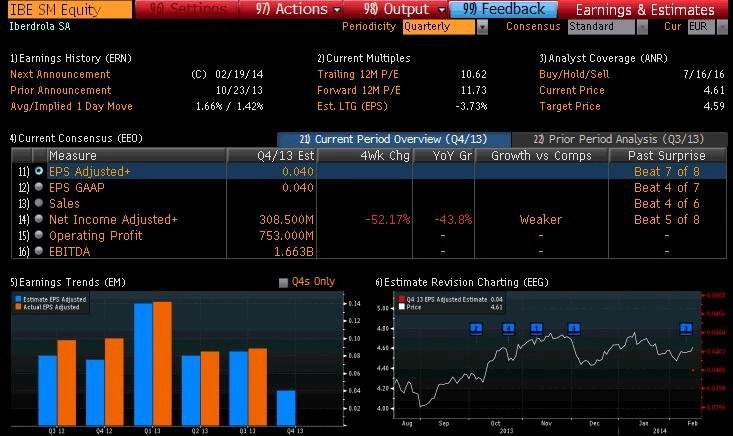Select the Sales radio button
The width and height of the screenshot is (733, 436).
coord(39,203)
